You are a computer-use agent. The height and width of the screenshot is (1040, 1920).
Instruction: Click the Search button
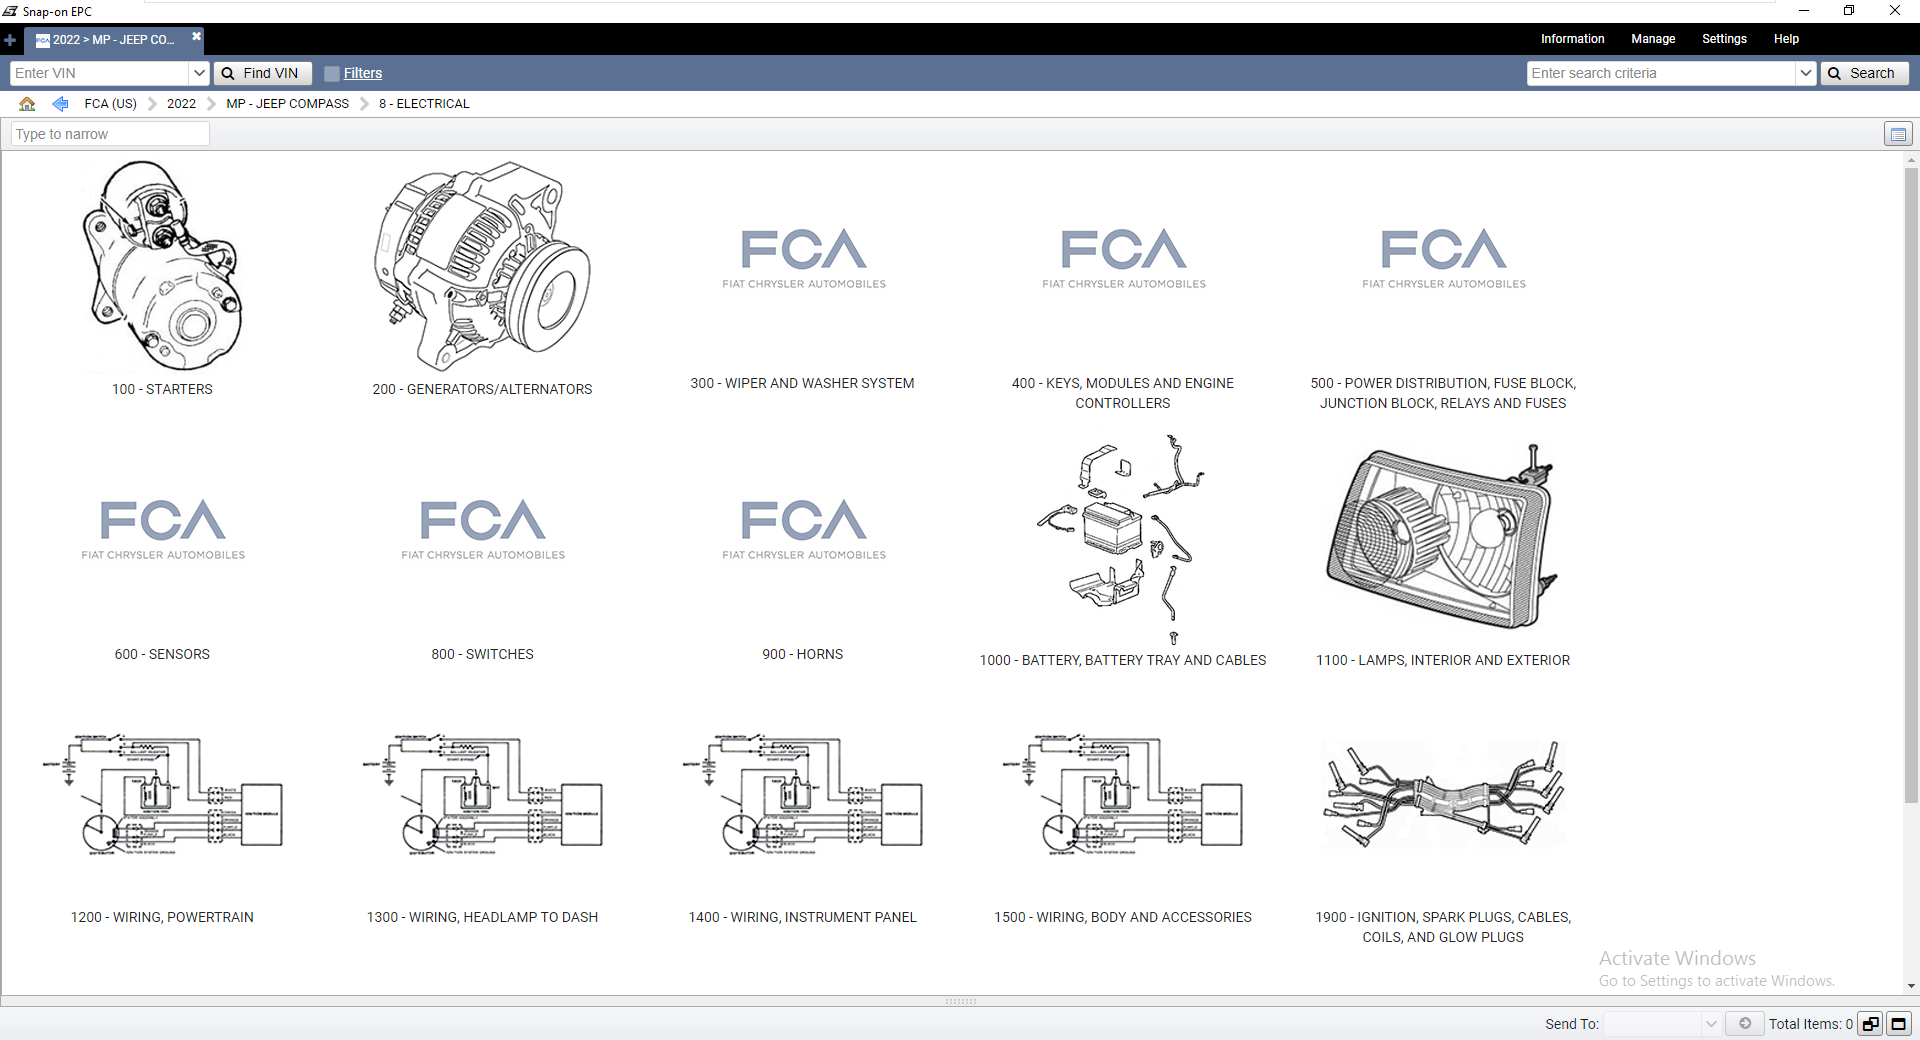tap(1864, 73)
